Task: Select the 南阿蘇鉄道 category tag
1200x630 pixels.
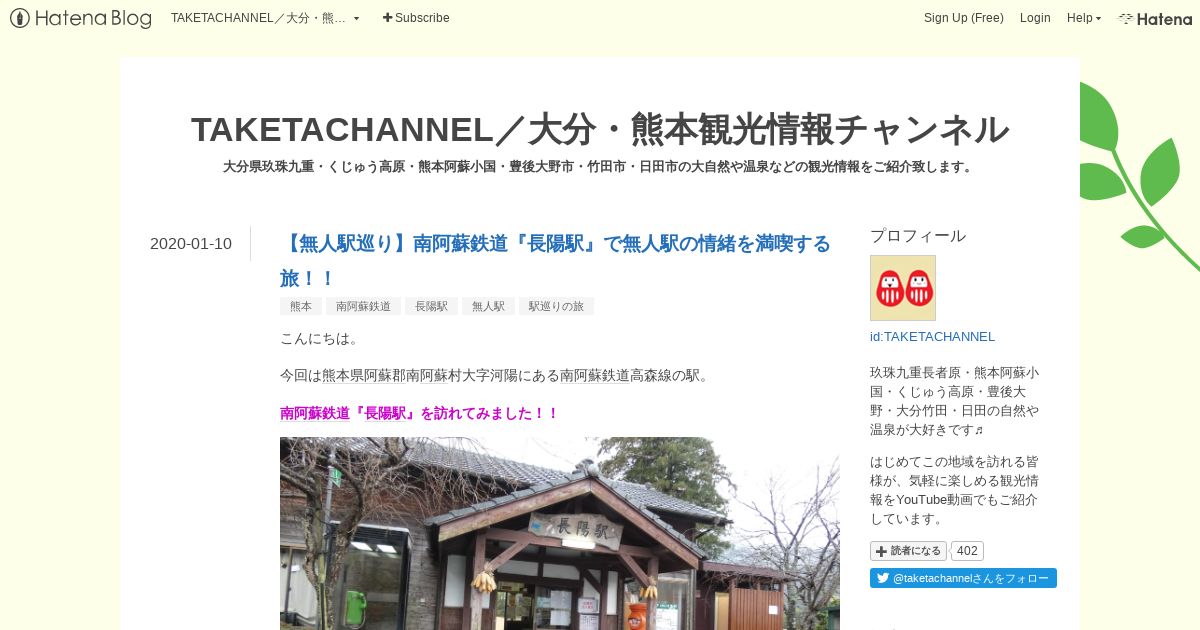Action: point(363,307)
